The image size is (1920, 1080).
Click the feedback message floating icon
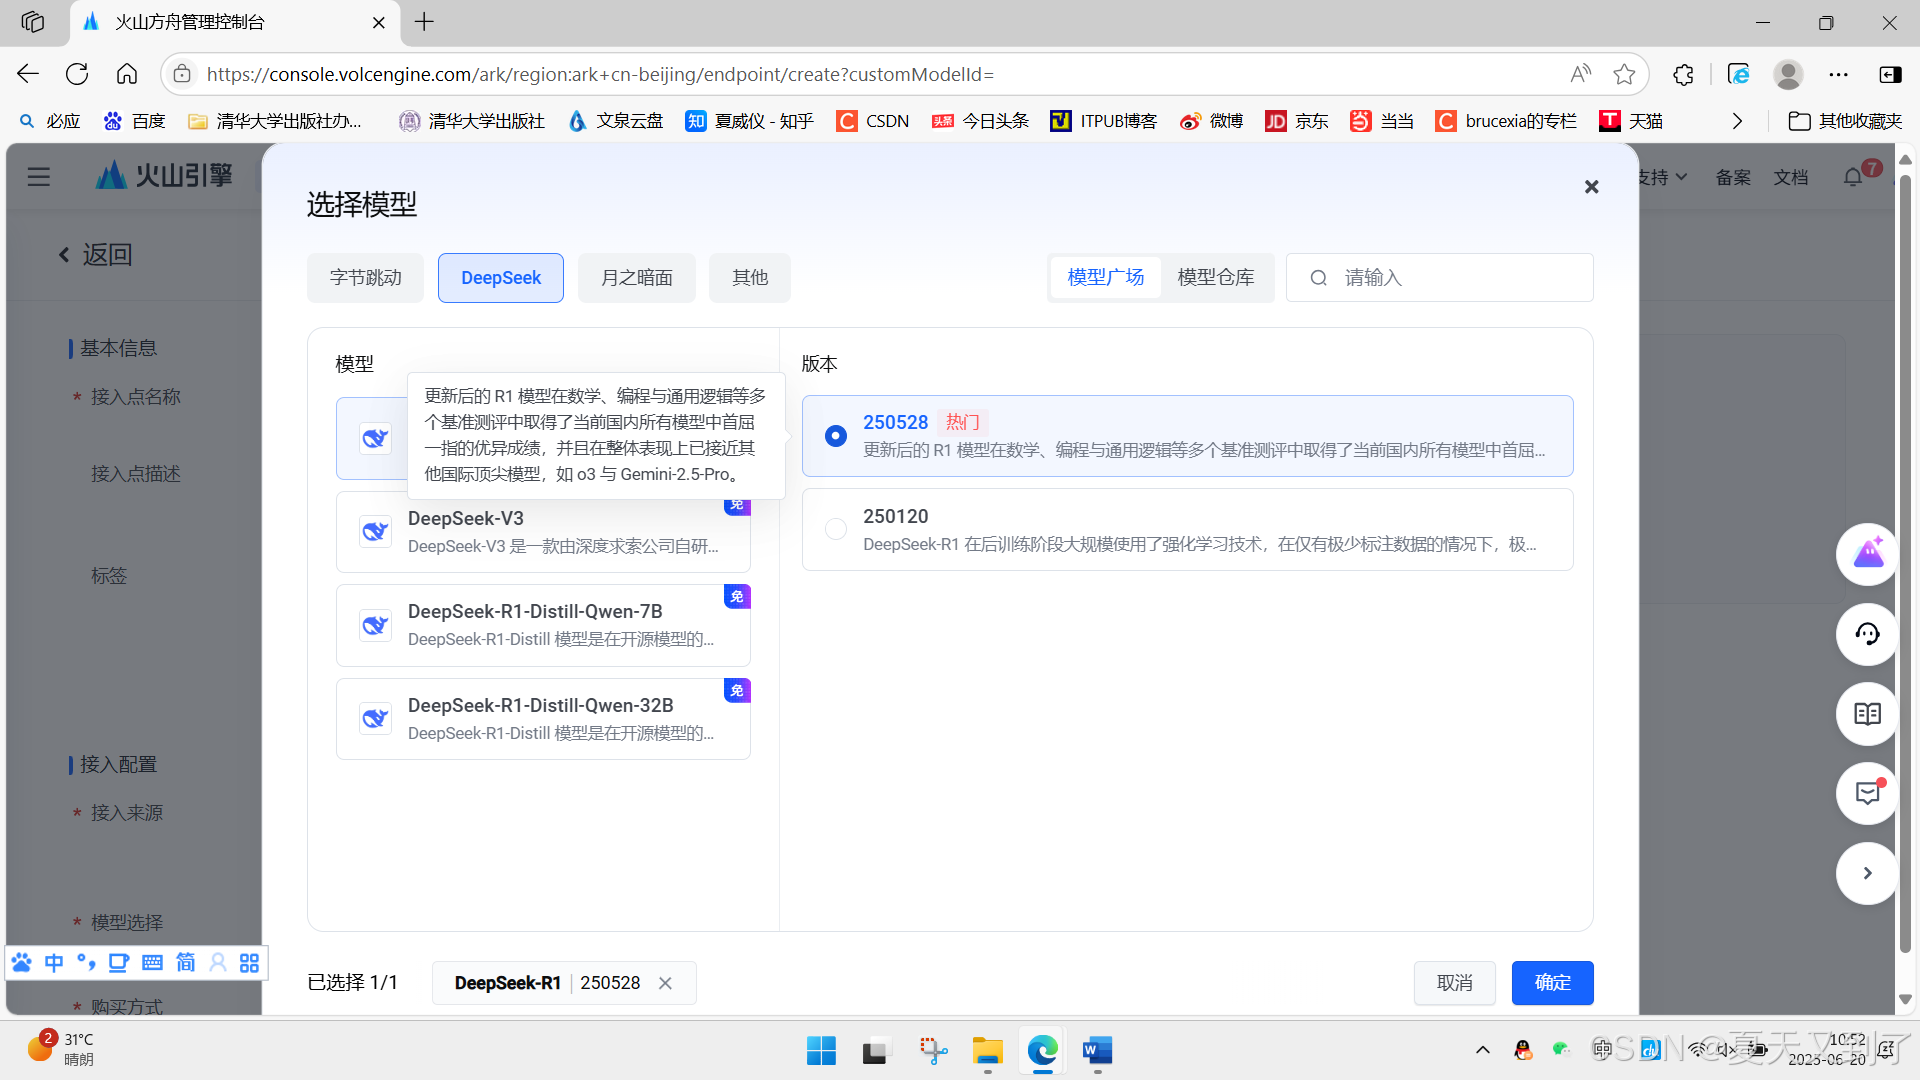point(1866,794)
